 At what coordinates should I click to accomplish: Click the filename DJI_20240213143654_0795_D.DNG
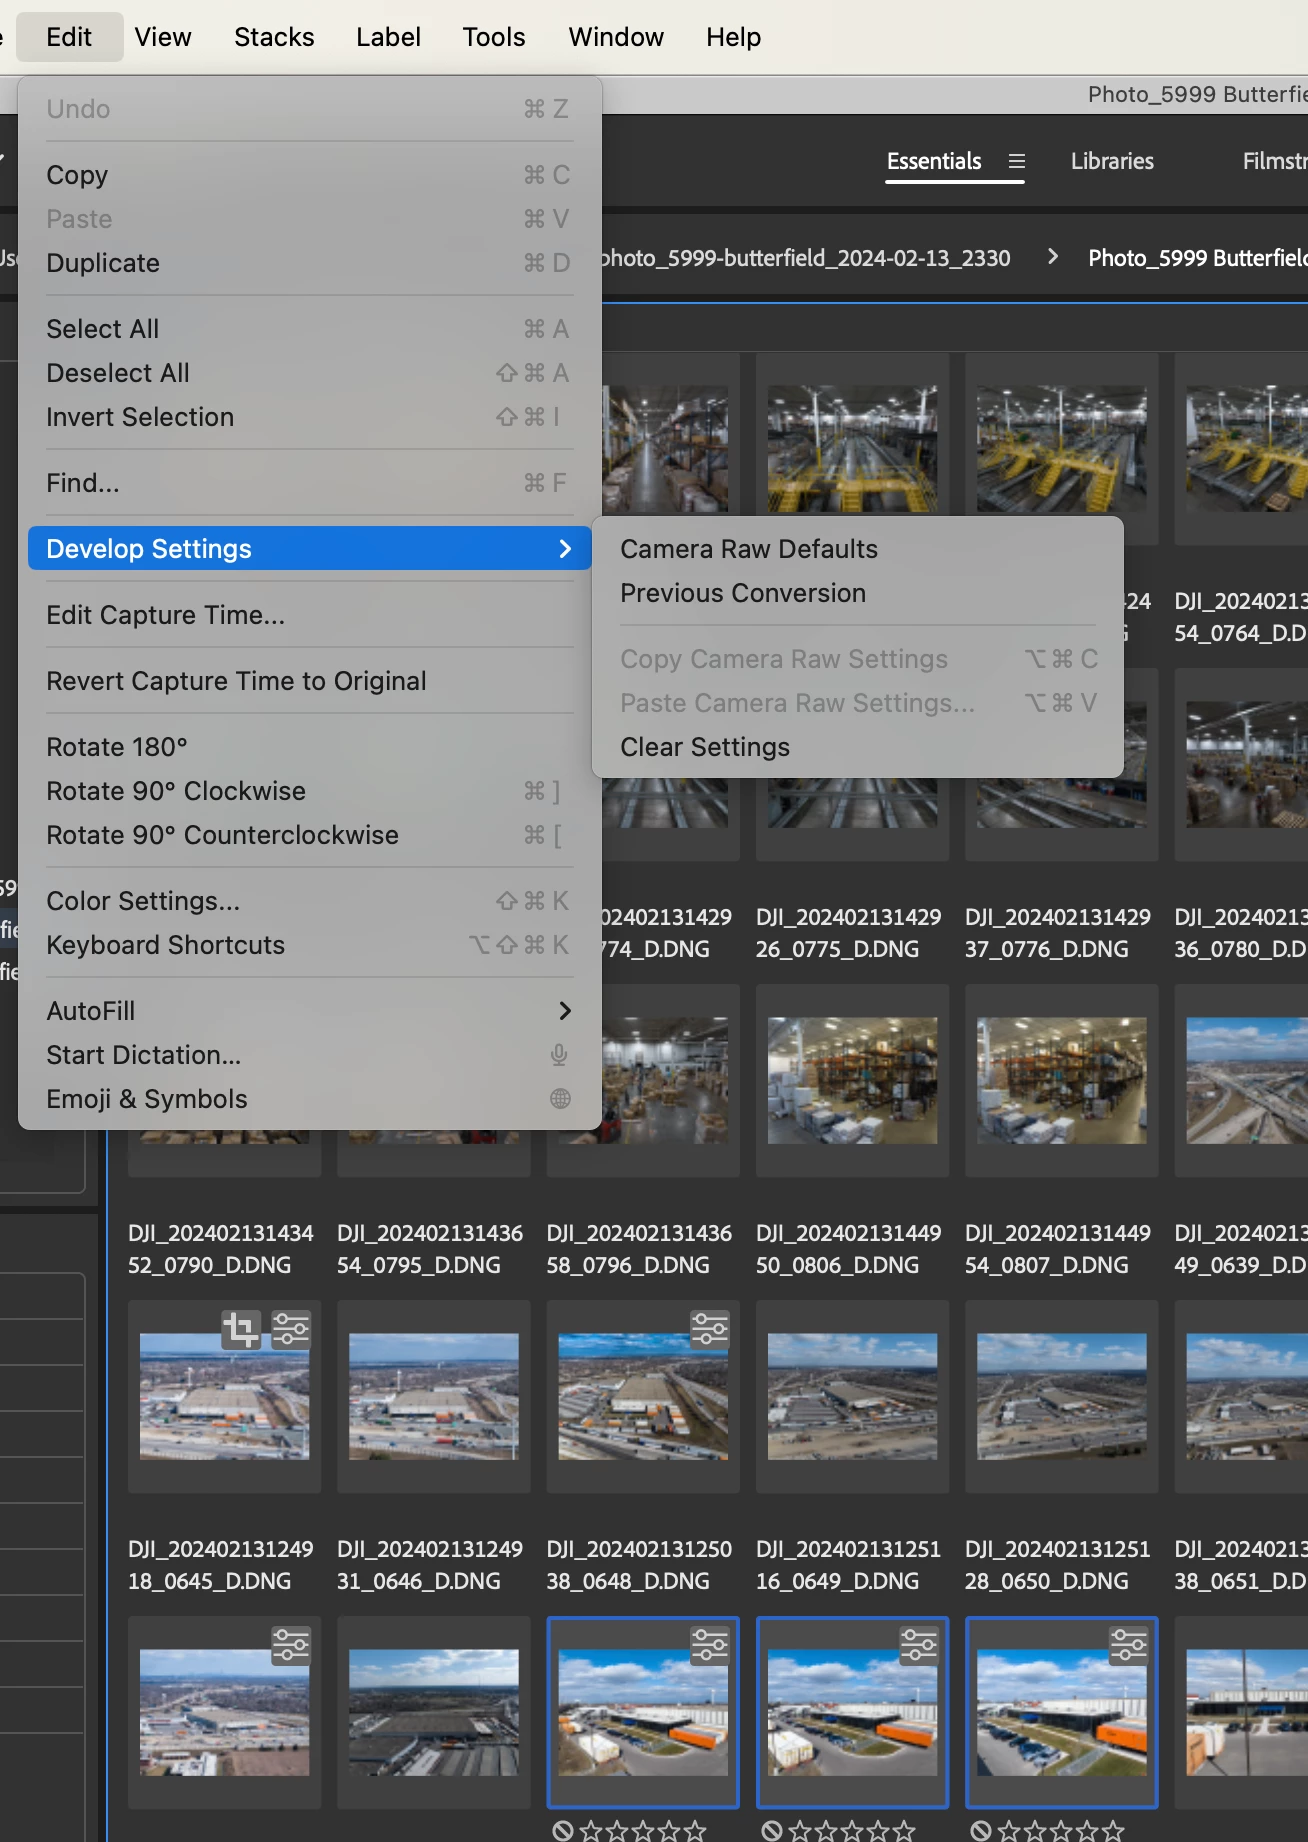pyautogui.click(x=430, y=1249)
